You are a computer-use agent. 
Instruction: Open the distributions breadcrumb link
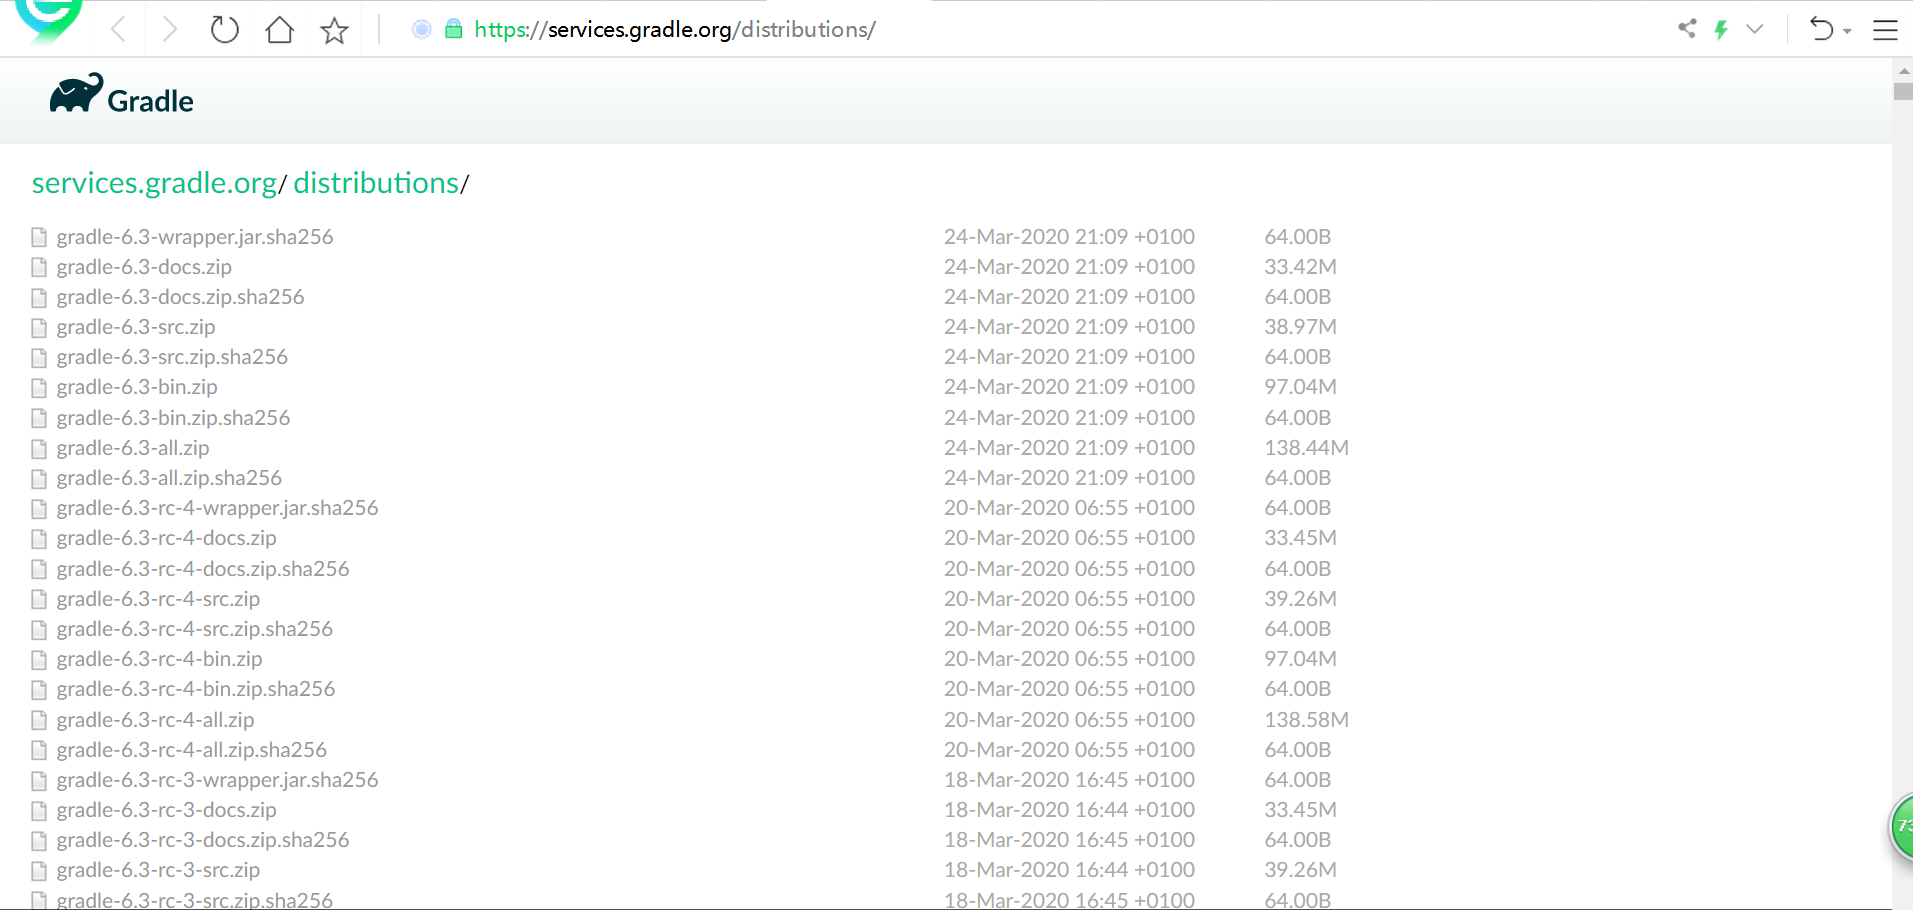[x=376, y=183]
